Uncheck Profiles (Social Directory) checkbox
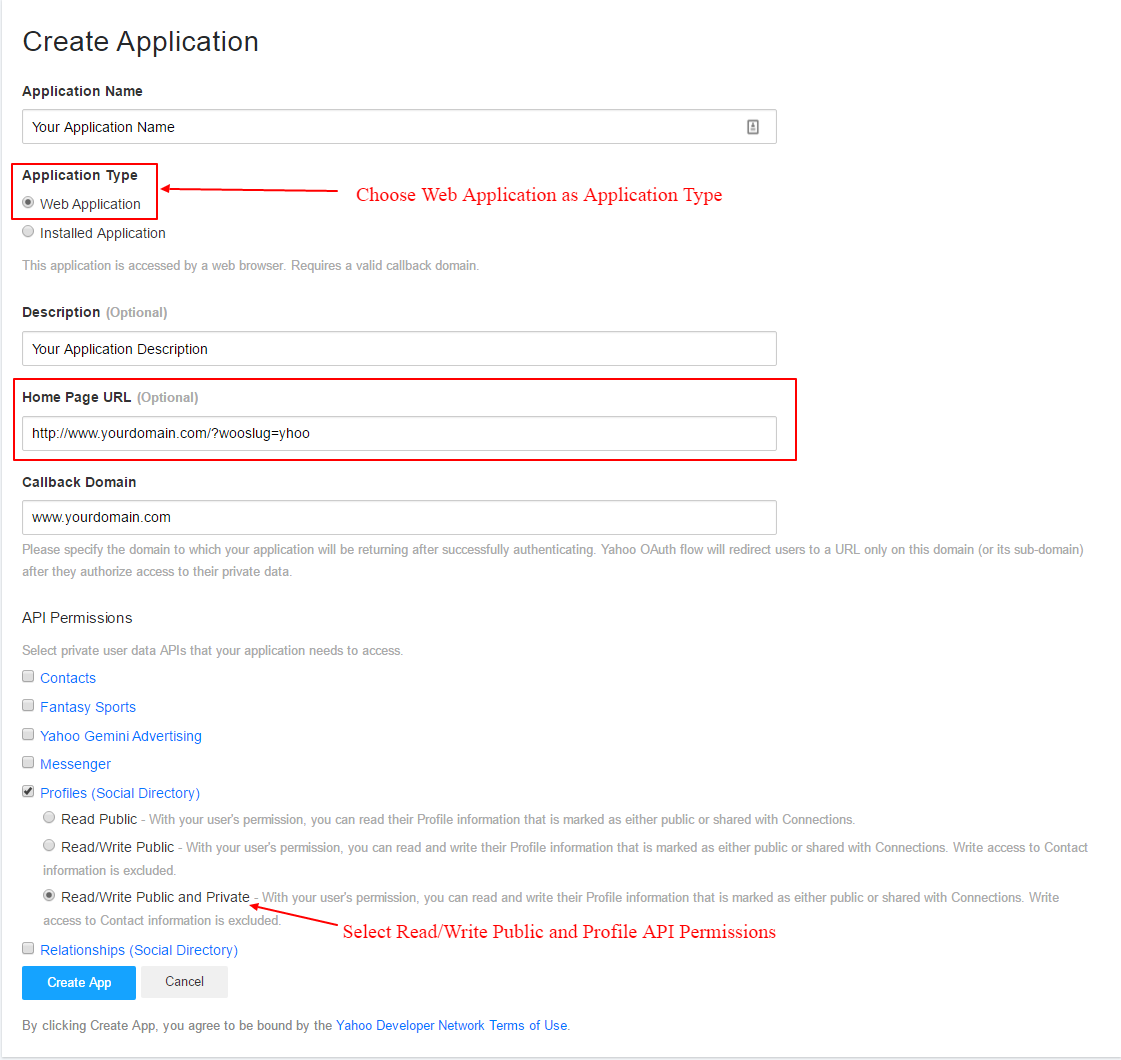 coord(28,792)
